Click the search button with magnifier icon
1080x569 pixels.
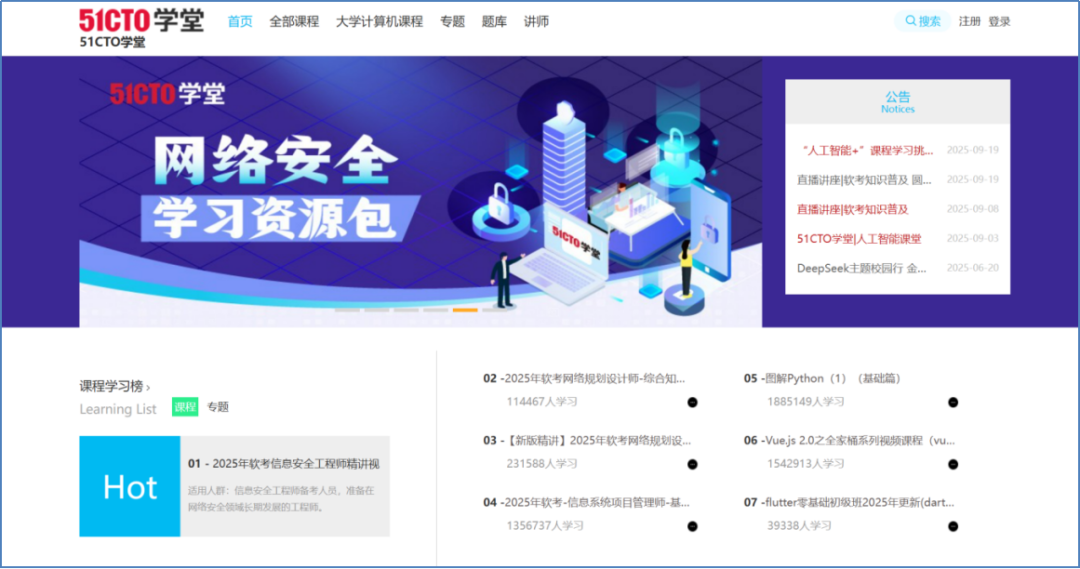pos(922,21)
